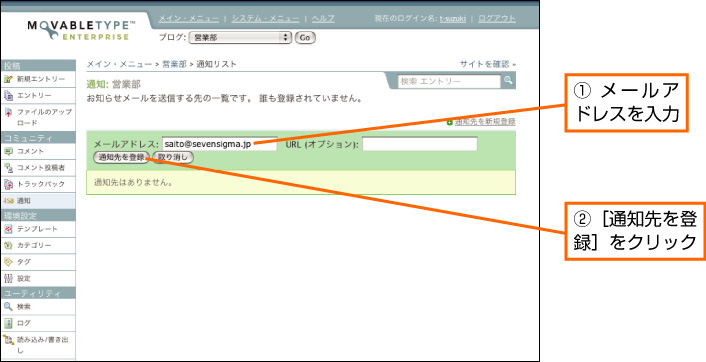Click the 取り消し button
The image size is (706, 362).
[x=173, y=158]
